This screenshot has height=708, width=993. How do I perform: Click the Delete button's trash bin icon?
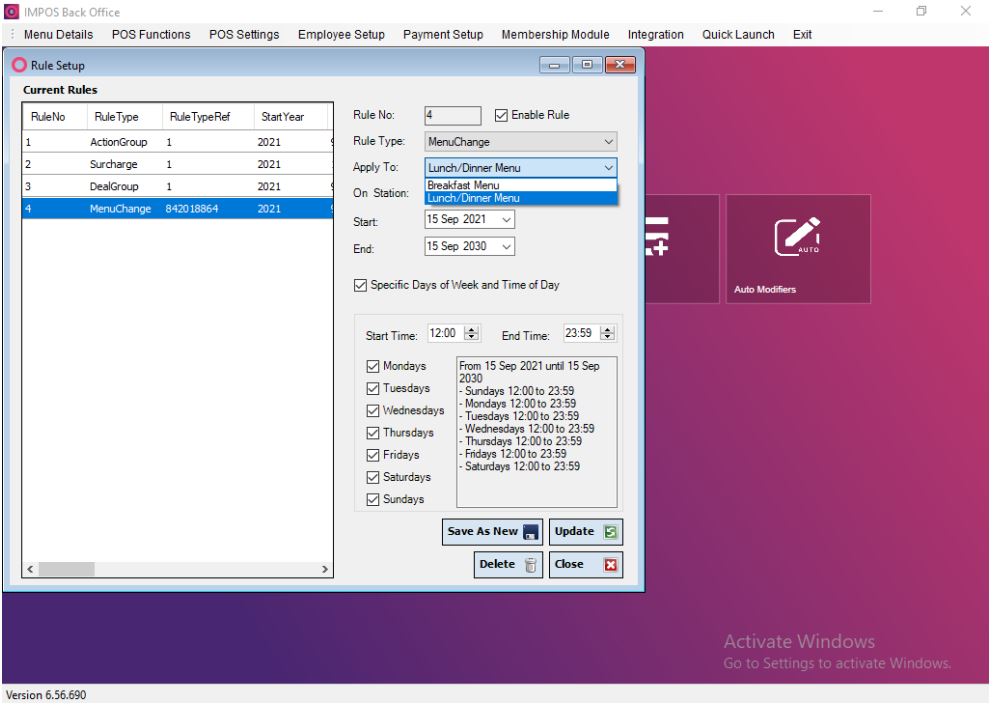(531, 565)
